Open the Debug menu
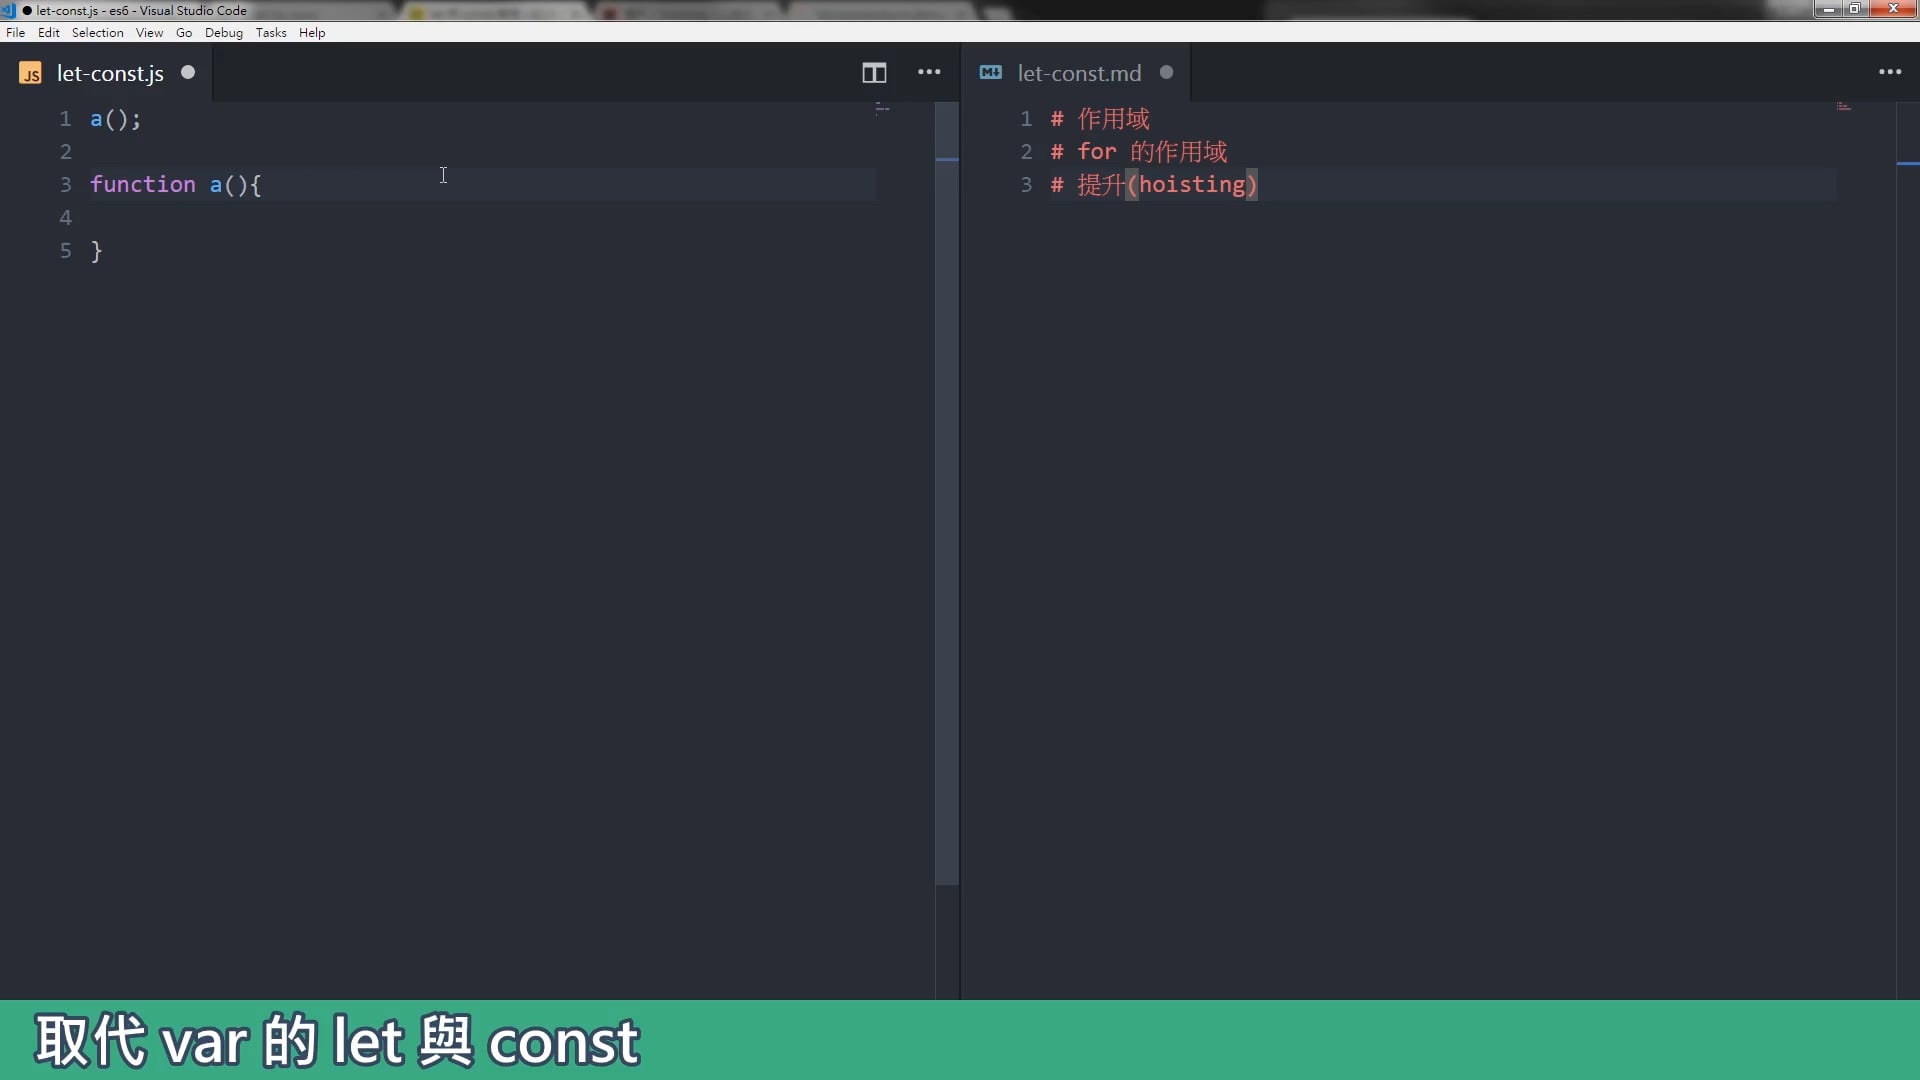 (224, 33)
